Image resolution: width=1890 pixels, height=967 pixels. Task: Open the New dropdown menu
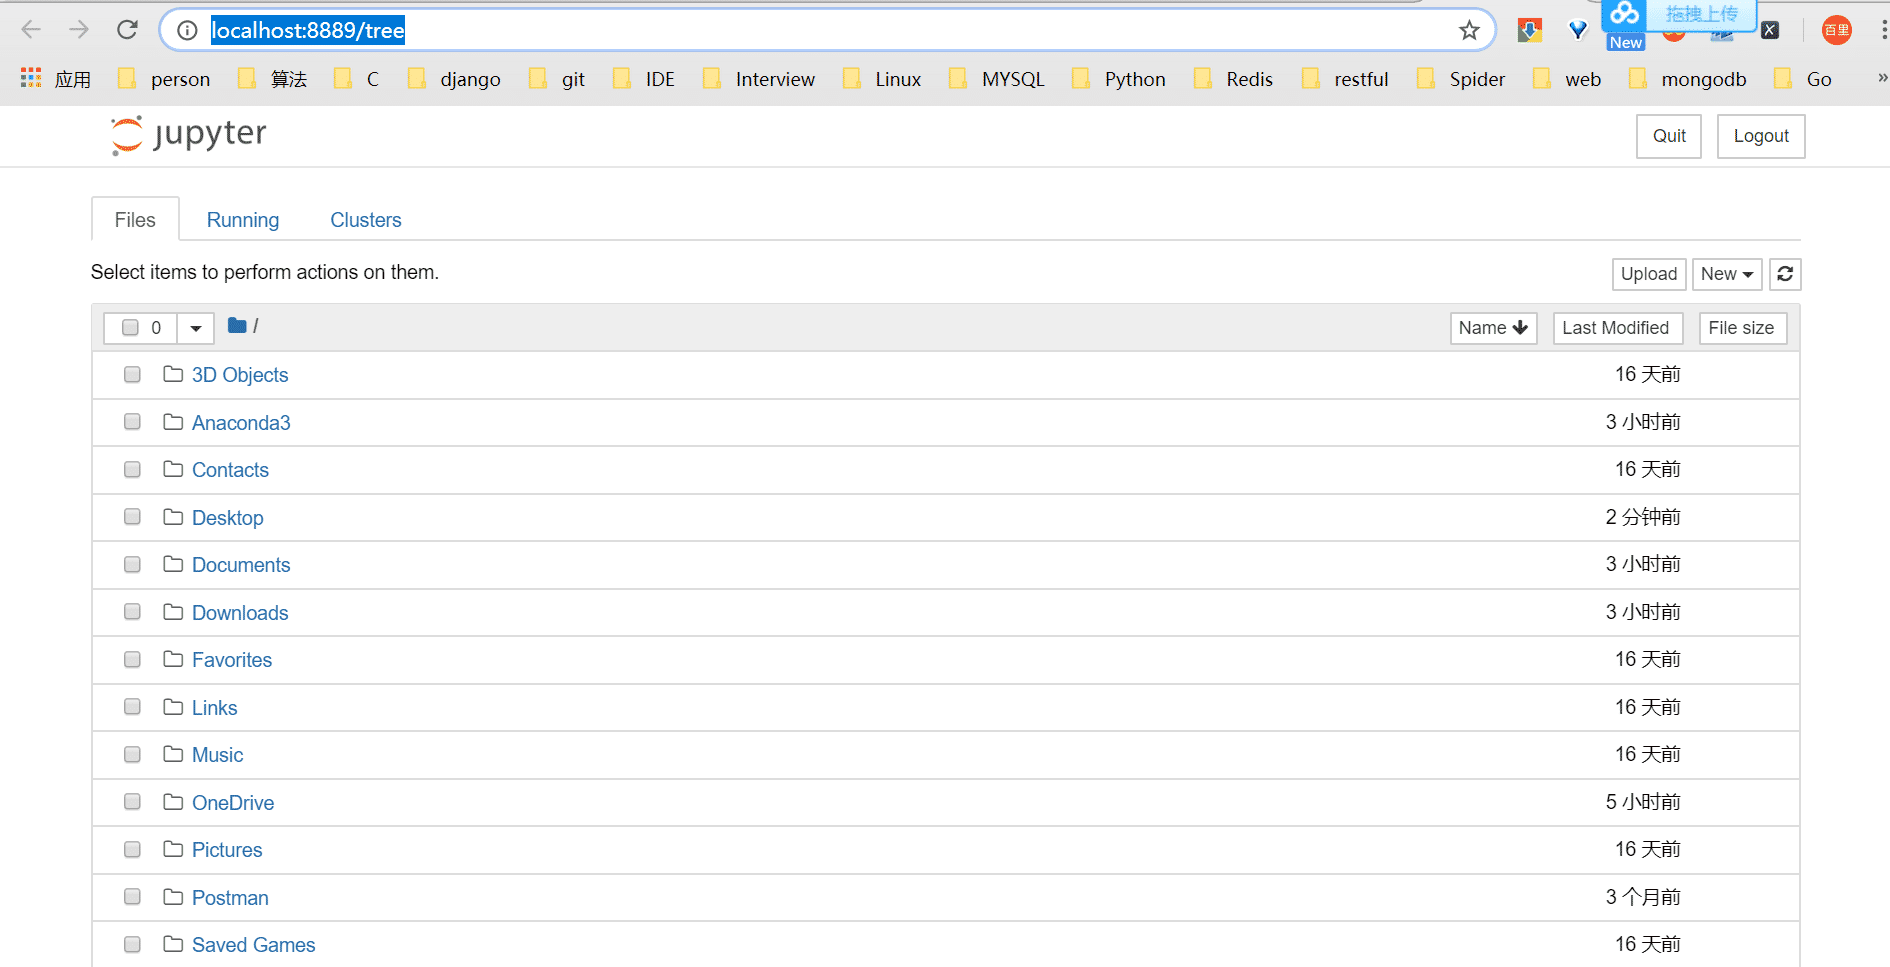point(1727,274)
